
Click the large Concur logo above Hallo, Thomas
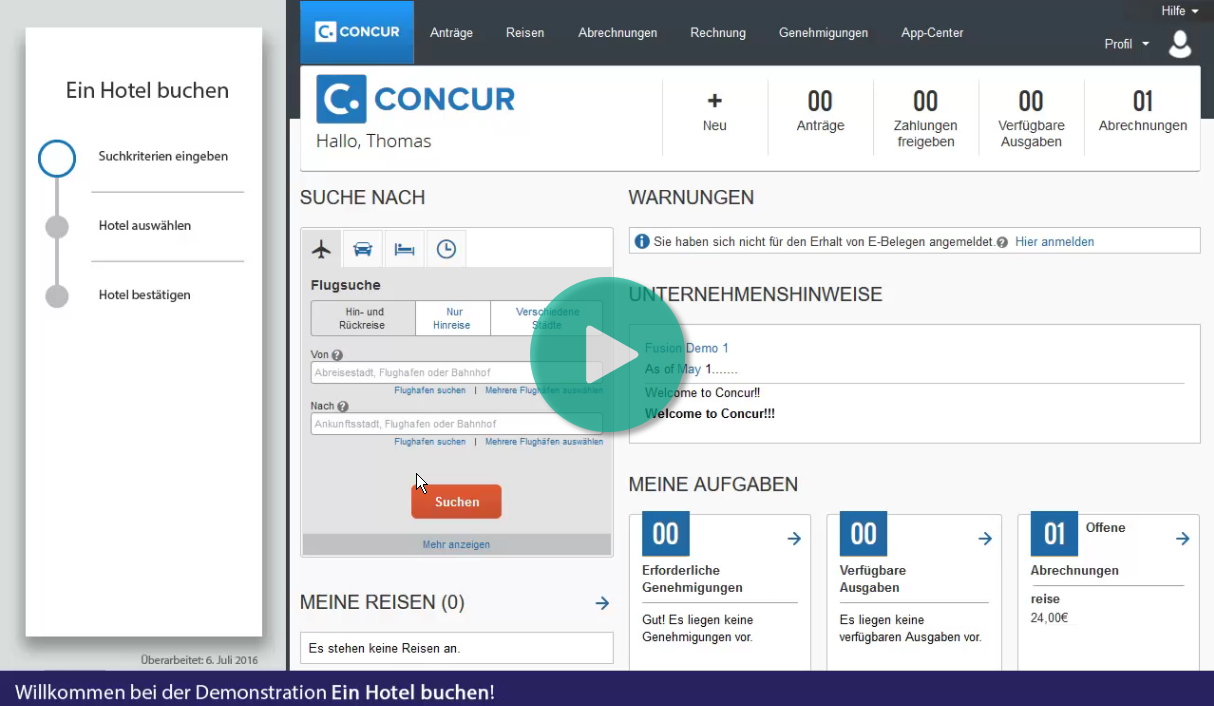[415, 99]
